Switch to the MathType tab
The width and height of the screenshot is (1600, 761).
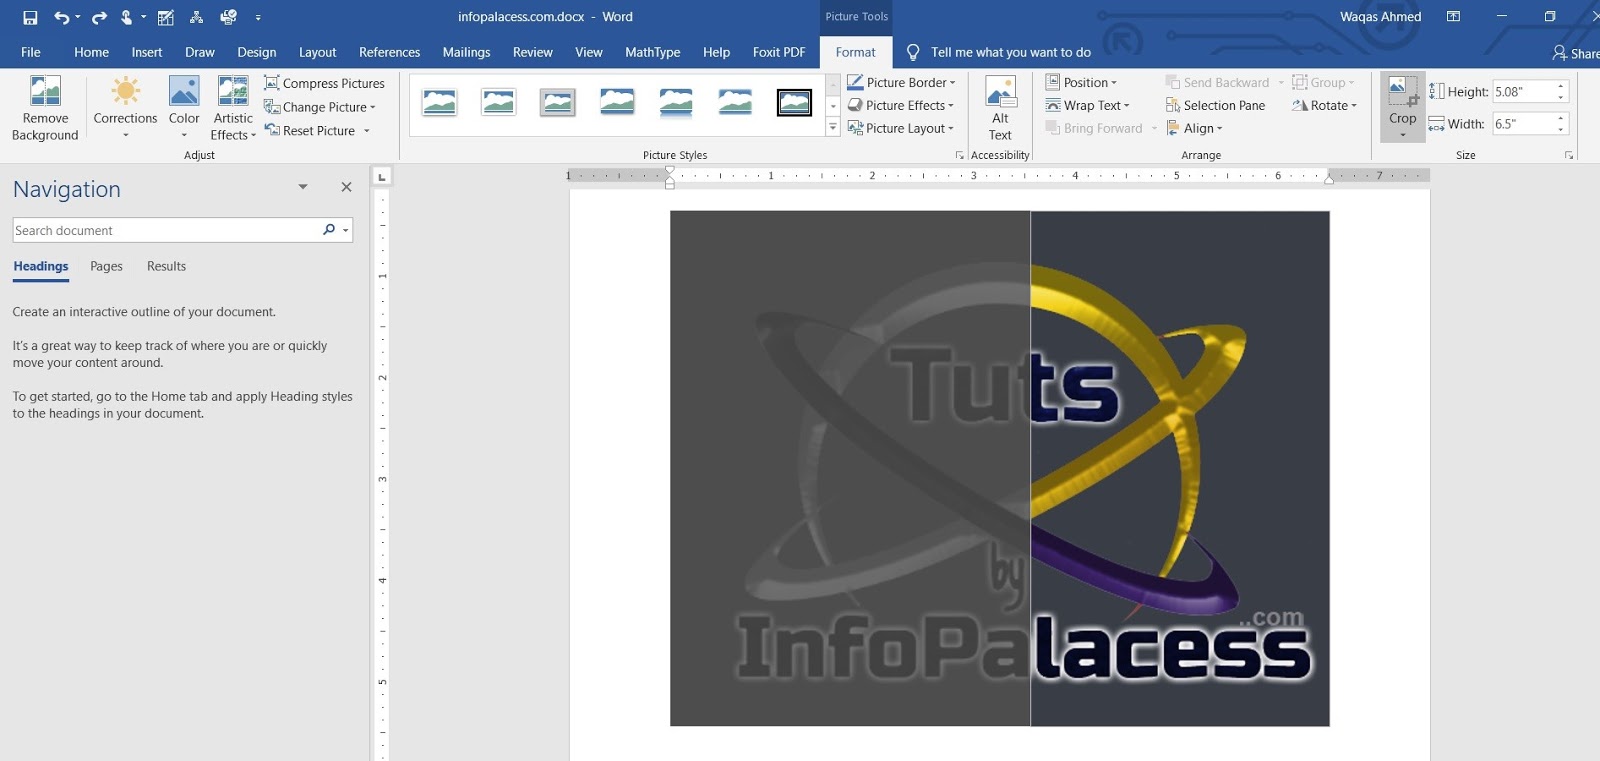[x=653, y=52]
